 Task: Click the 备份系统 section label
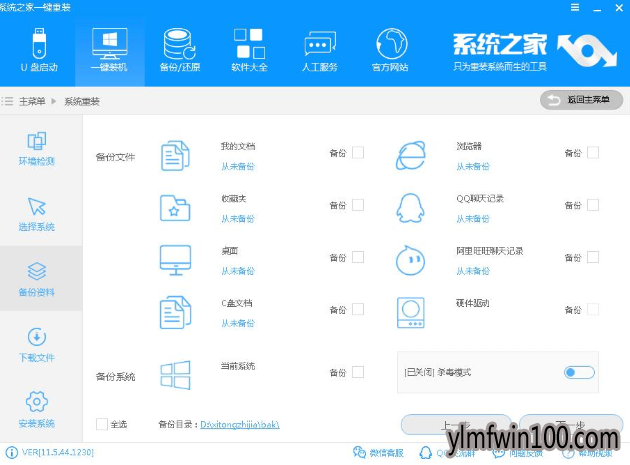click(115, 377)
